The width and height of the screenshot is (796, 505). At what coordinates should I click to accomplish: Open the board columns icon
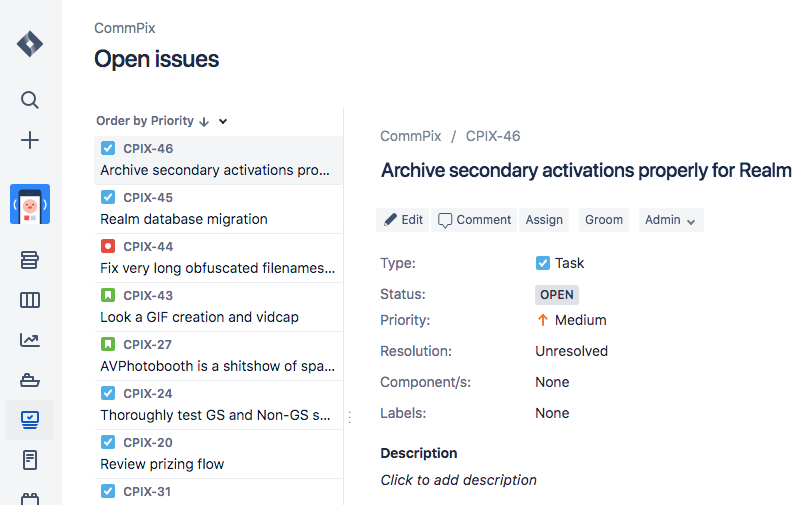pos(30,300)
